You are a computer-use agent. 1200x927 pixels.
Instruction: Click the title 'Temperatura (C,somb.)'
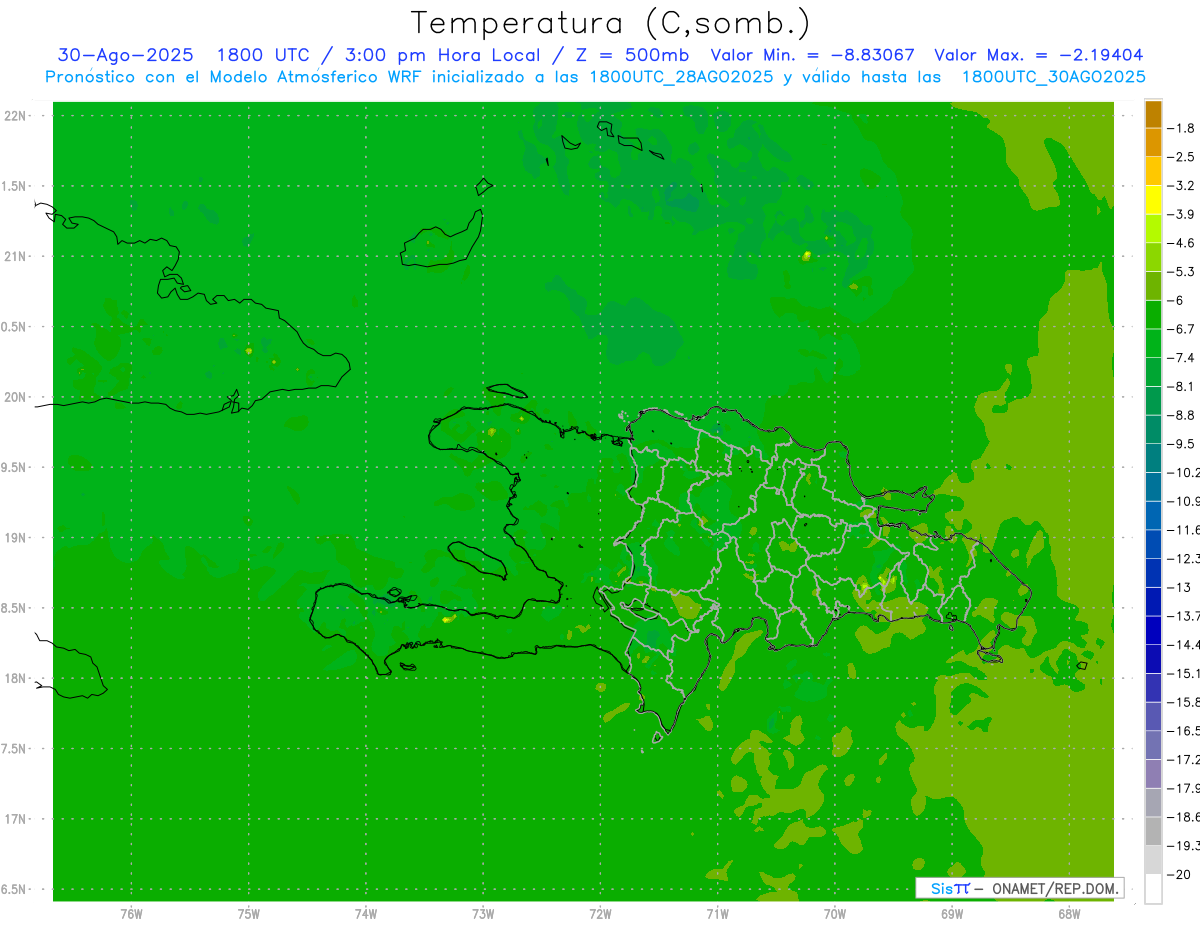tap(611, 24)
